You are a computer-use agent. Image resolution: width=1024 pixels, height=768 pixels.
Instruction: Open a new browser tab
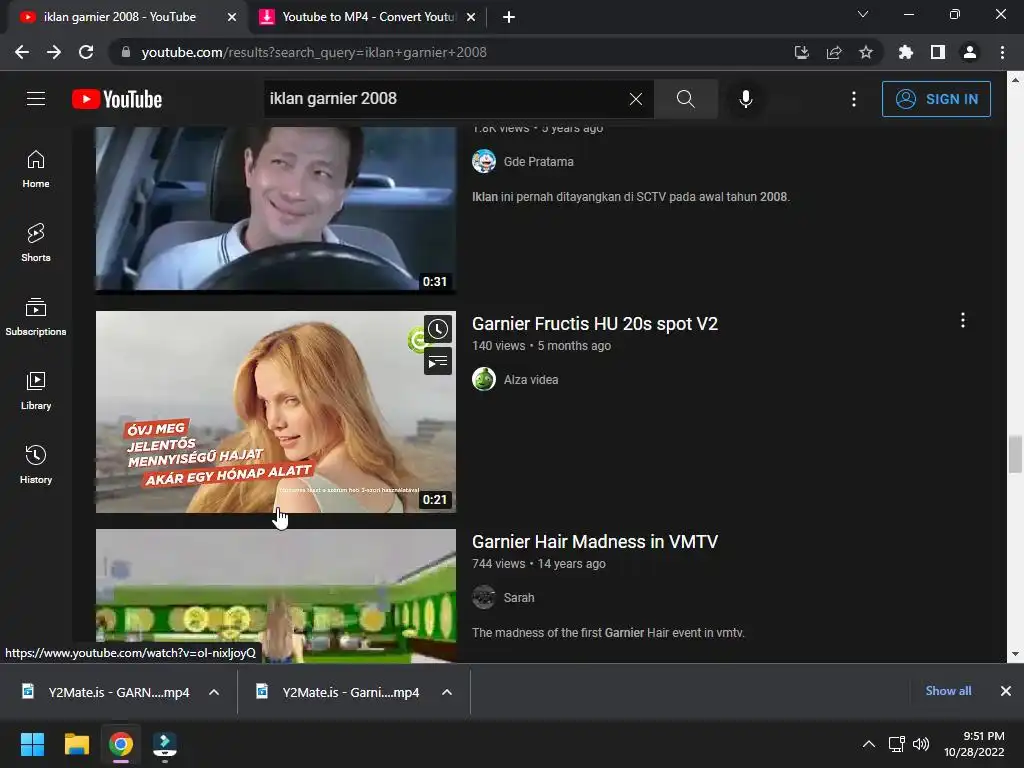click(509, 17)
